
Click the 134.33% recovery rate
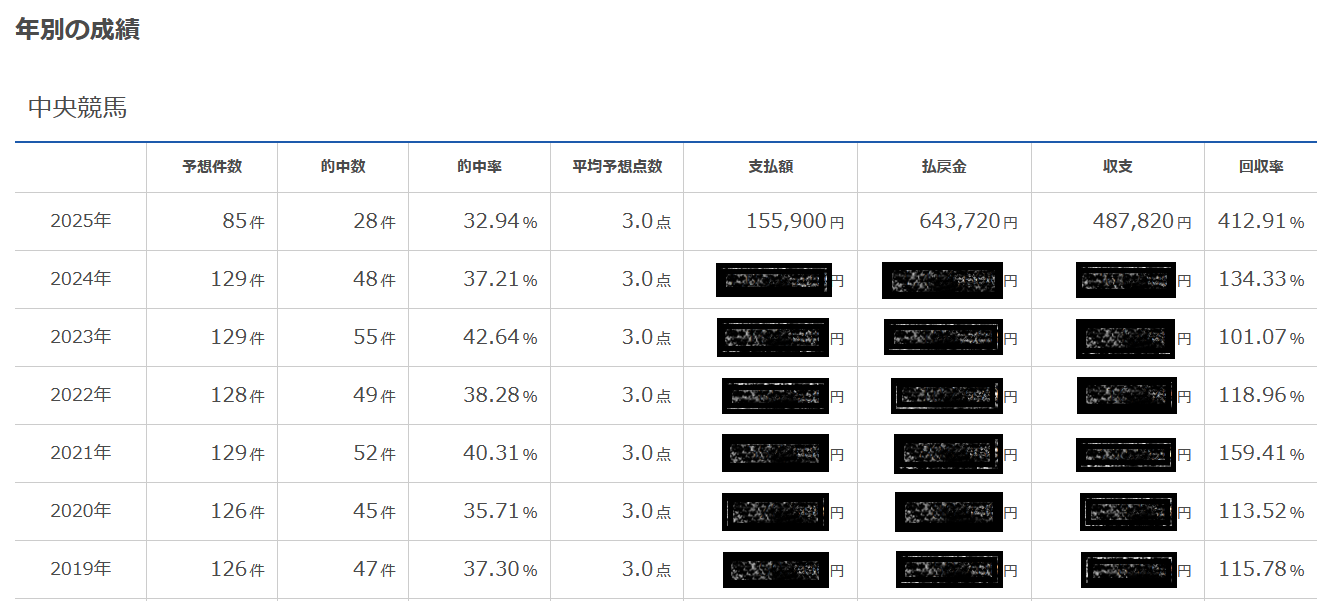coord(1261,279)
